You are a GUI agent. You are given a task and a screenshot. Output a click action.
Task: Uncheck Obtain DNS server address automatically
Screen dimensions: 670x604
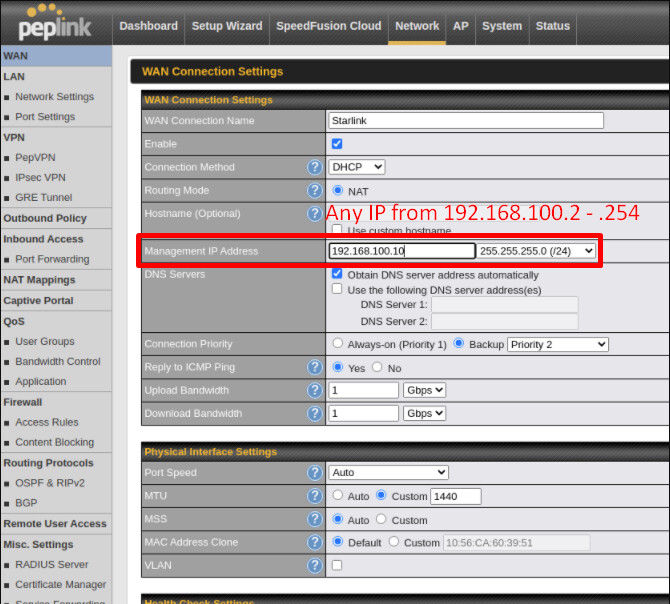click(x=337, y=274)
